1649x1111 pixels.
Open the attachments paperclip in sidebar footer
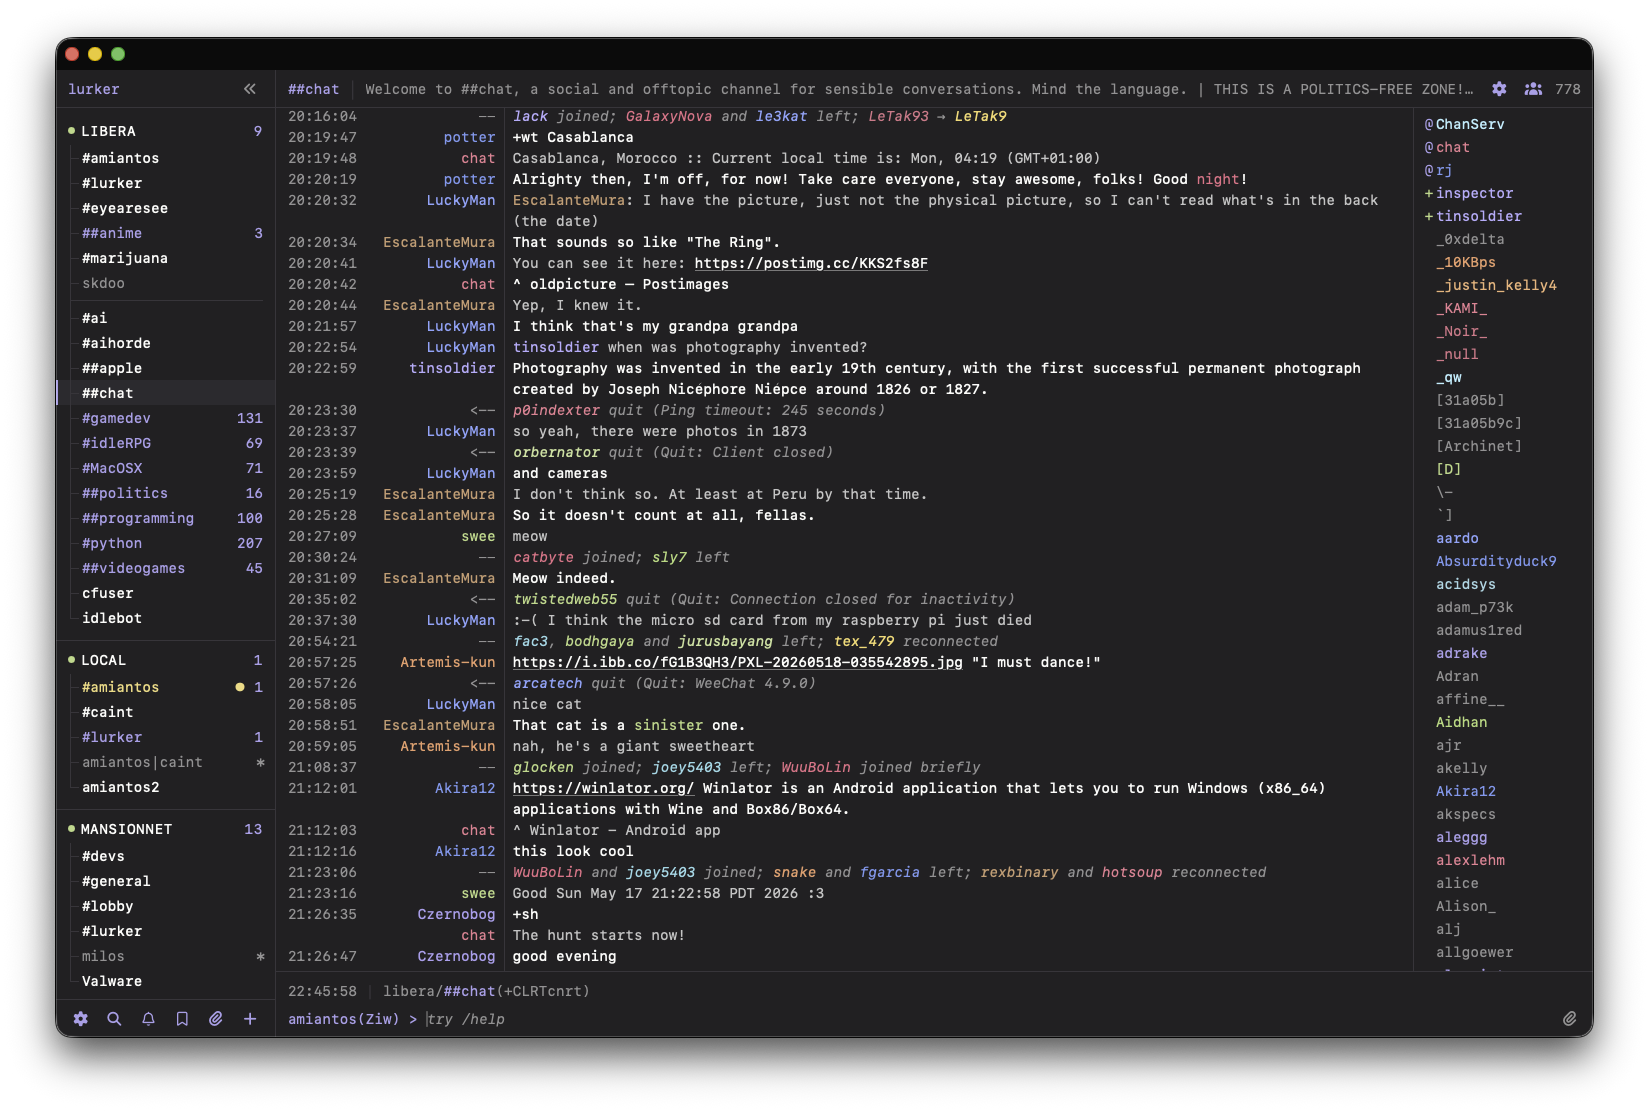(x=216, y=1019)
